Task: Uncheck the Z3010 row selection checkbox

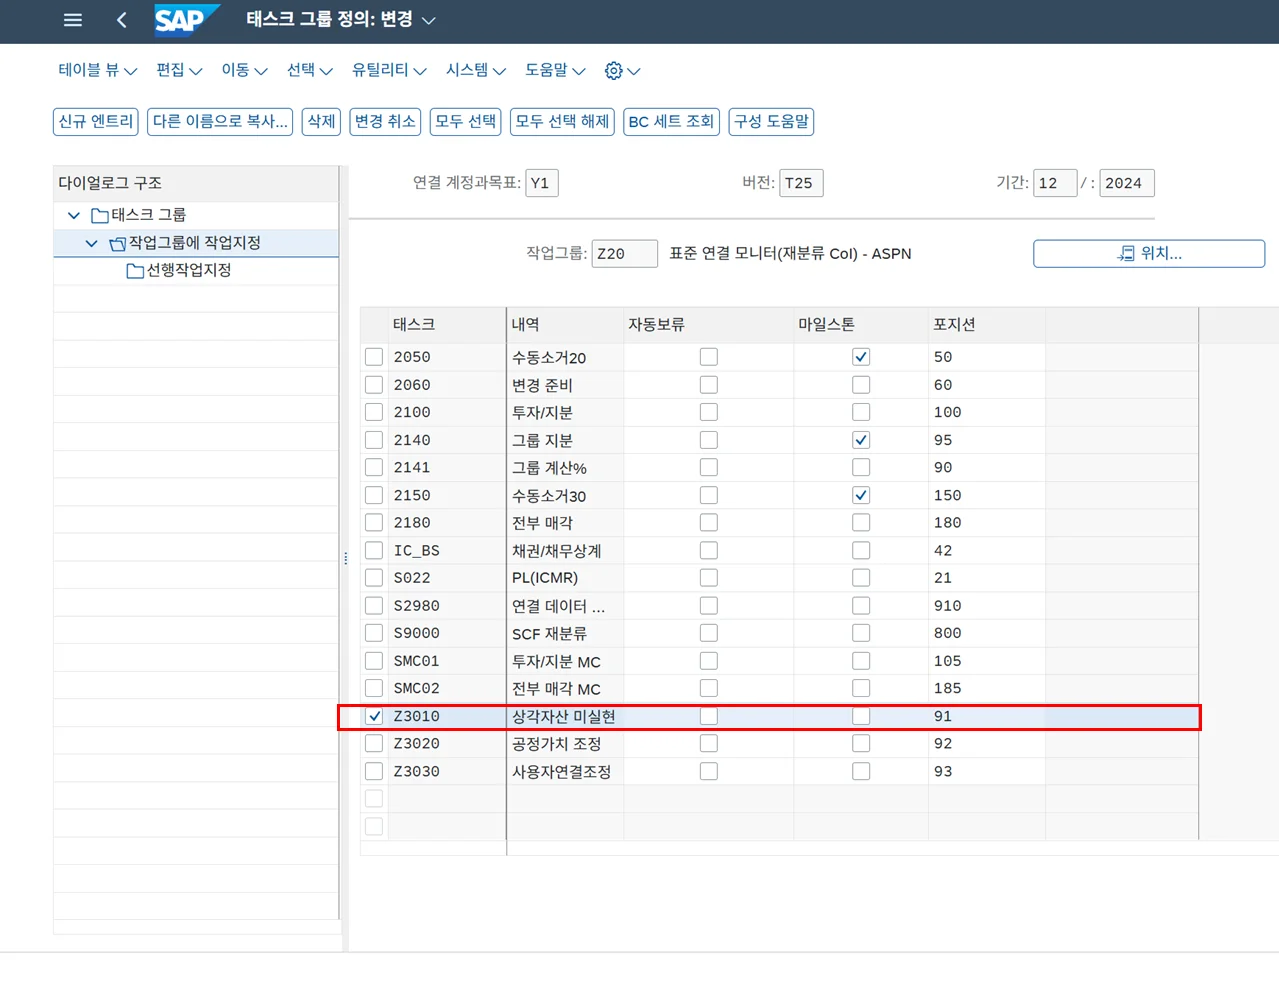Action: click(374, 716)
